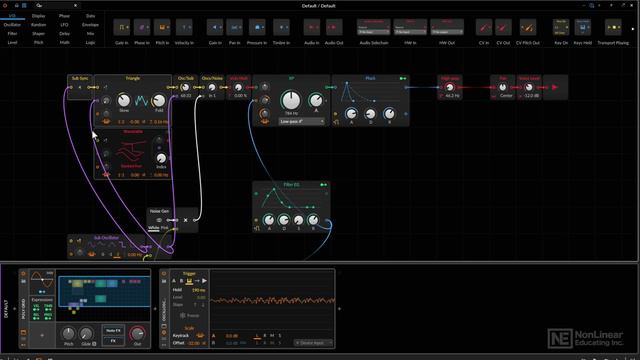Open the Poly Grid FX chain
The image size is (640, 360).
click(113, 340)
